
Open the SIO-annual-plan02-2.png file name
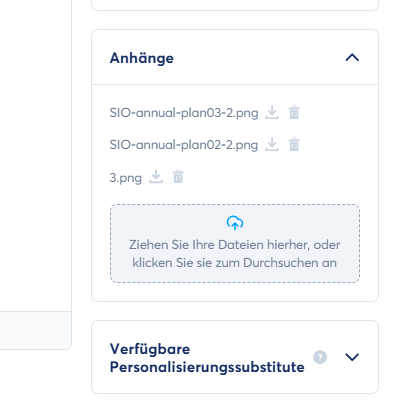tap(184, 145)
